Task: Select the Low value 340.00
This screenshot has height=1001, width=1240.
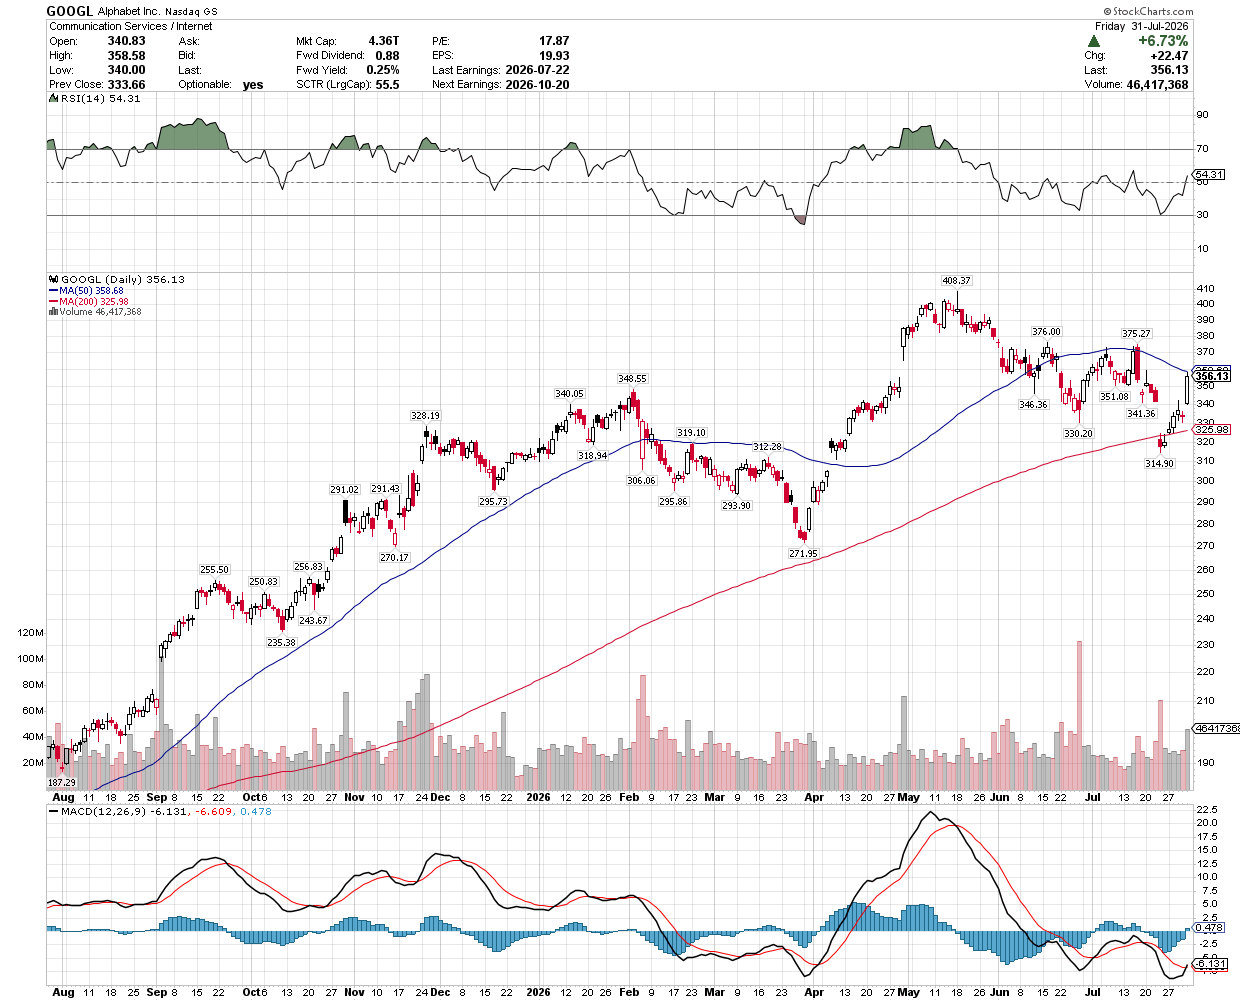Action: click(x=126, y=70)
